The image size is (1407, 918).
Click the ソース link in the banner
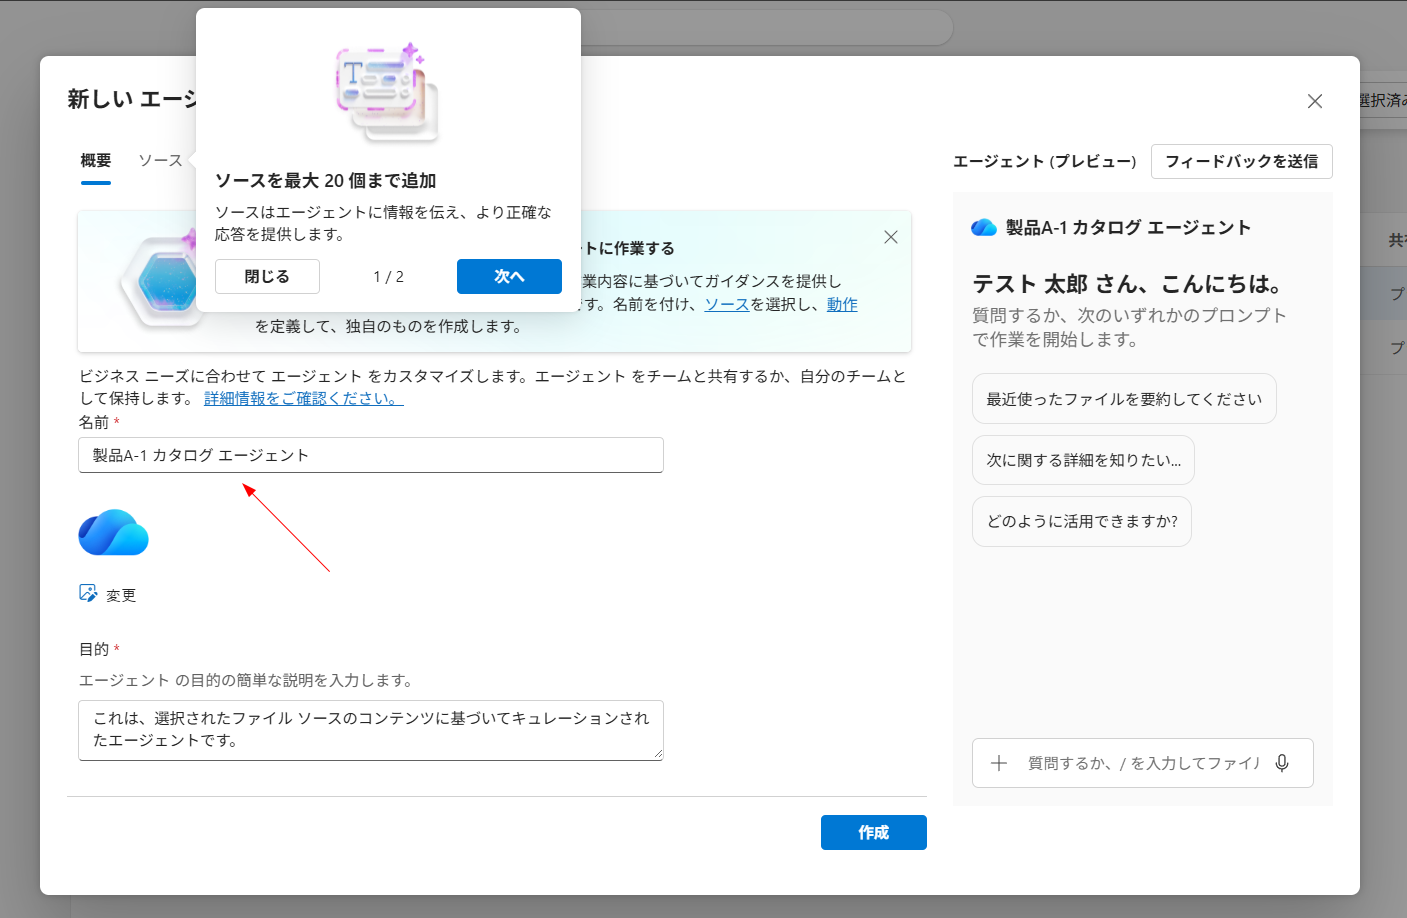click(x=727, y=304)
